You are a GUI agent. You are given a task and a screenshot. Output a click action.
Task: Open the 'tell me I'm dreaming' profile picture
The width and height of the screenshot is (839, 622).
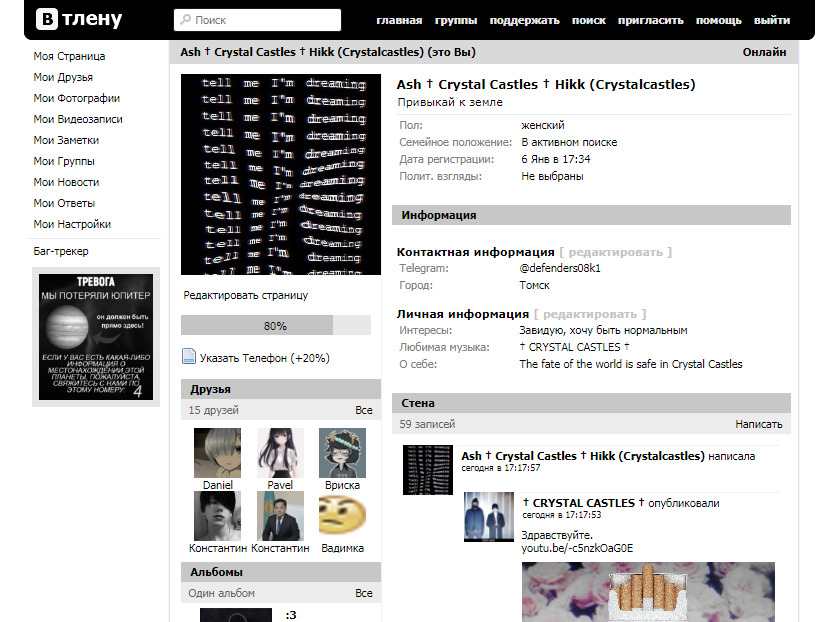click(281, 175)
